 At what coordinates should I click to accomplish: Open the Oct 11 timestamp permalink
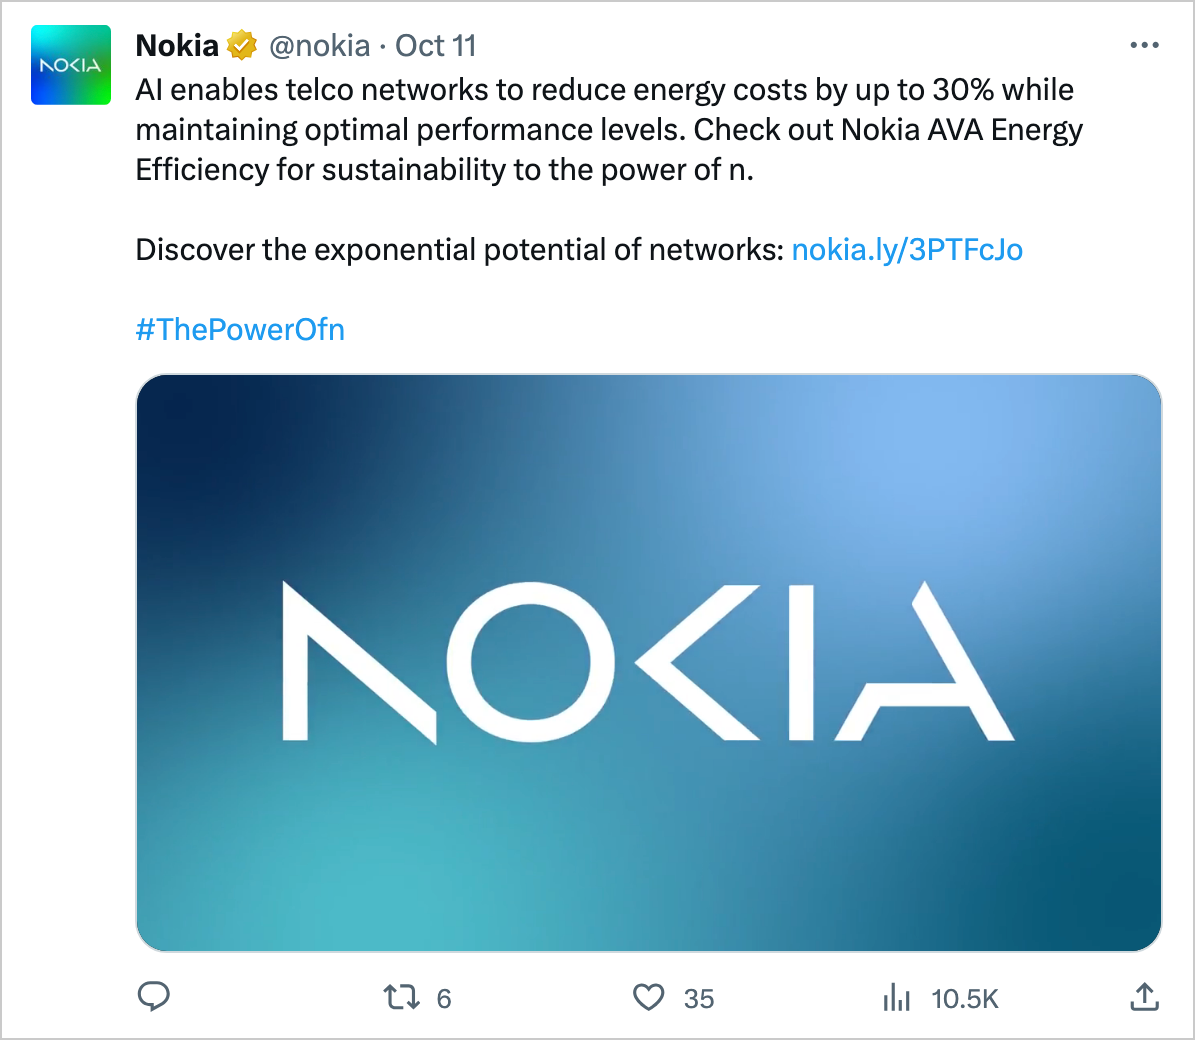[436, 46]
